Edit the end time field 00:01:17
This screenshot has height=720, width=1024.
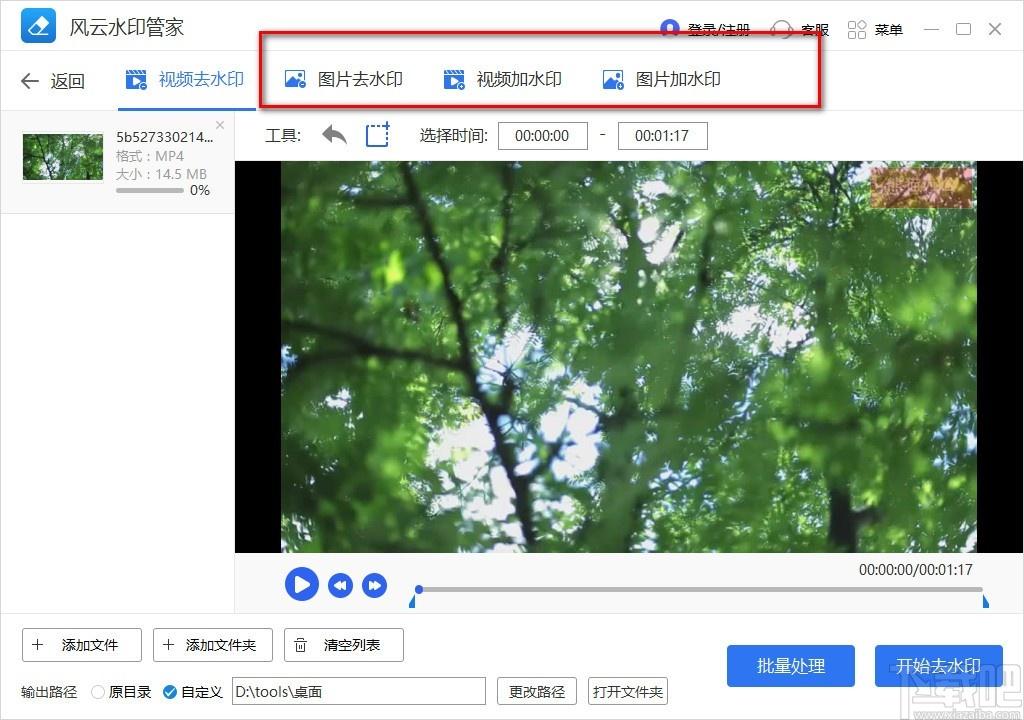point(662,136)
